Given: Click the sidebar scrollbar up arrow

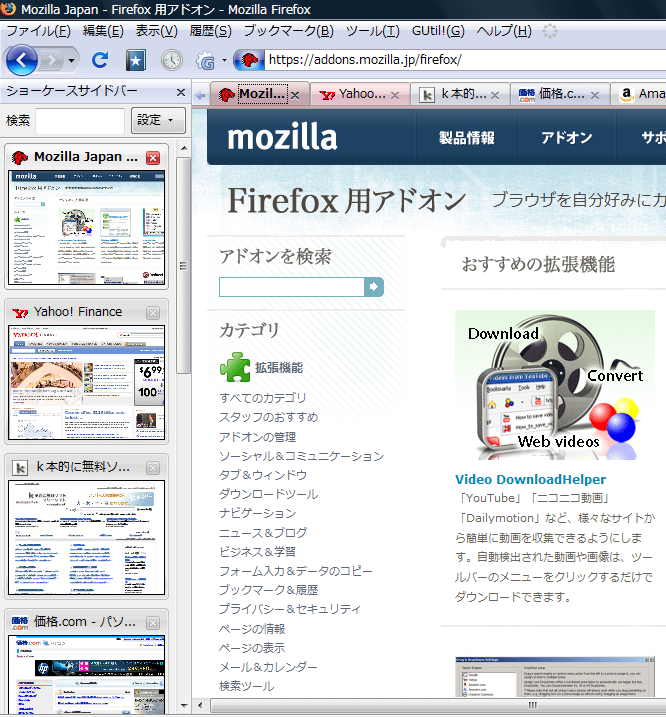Looking at the screenshot, I should click(184, 148).
